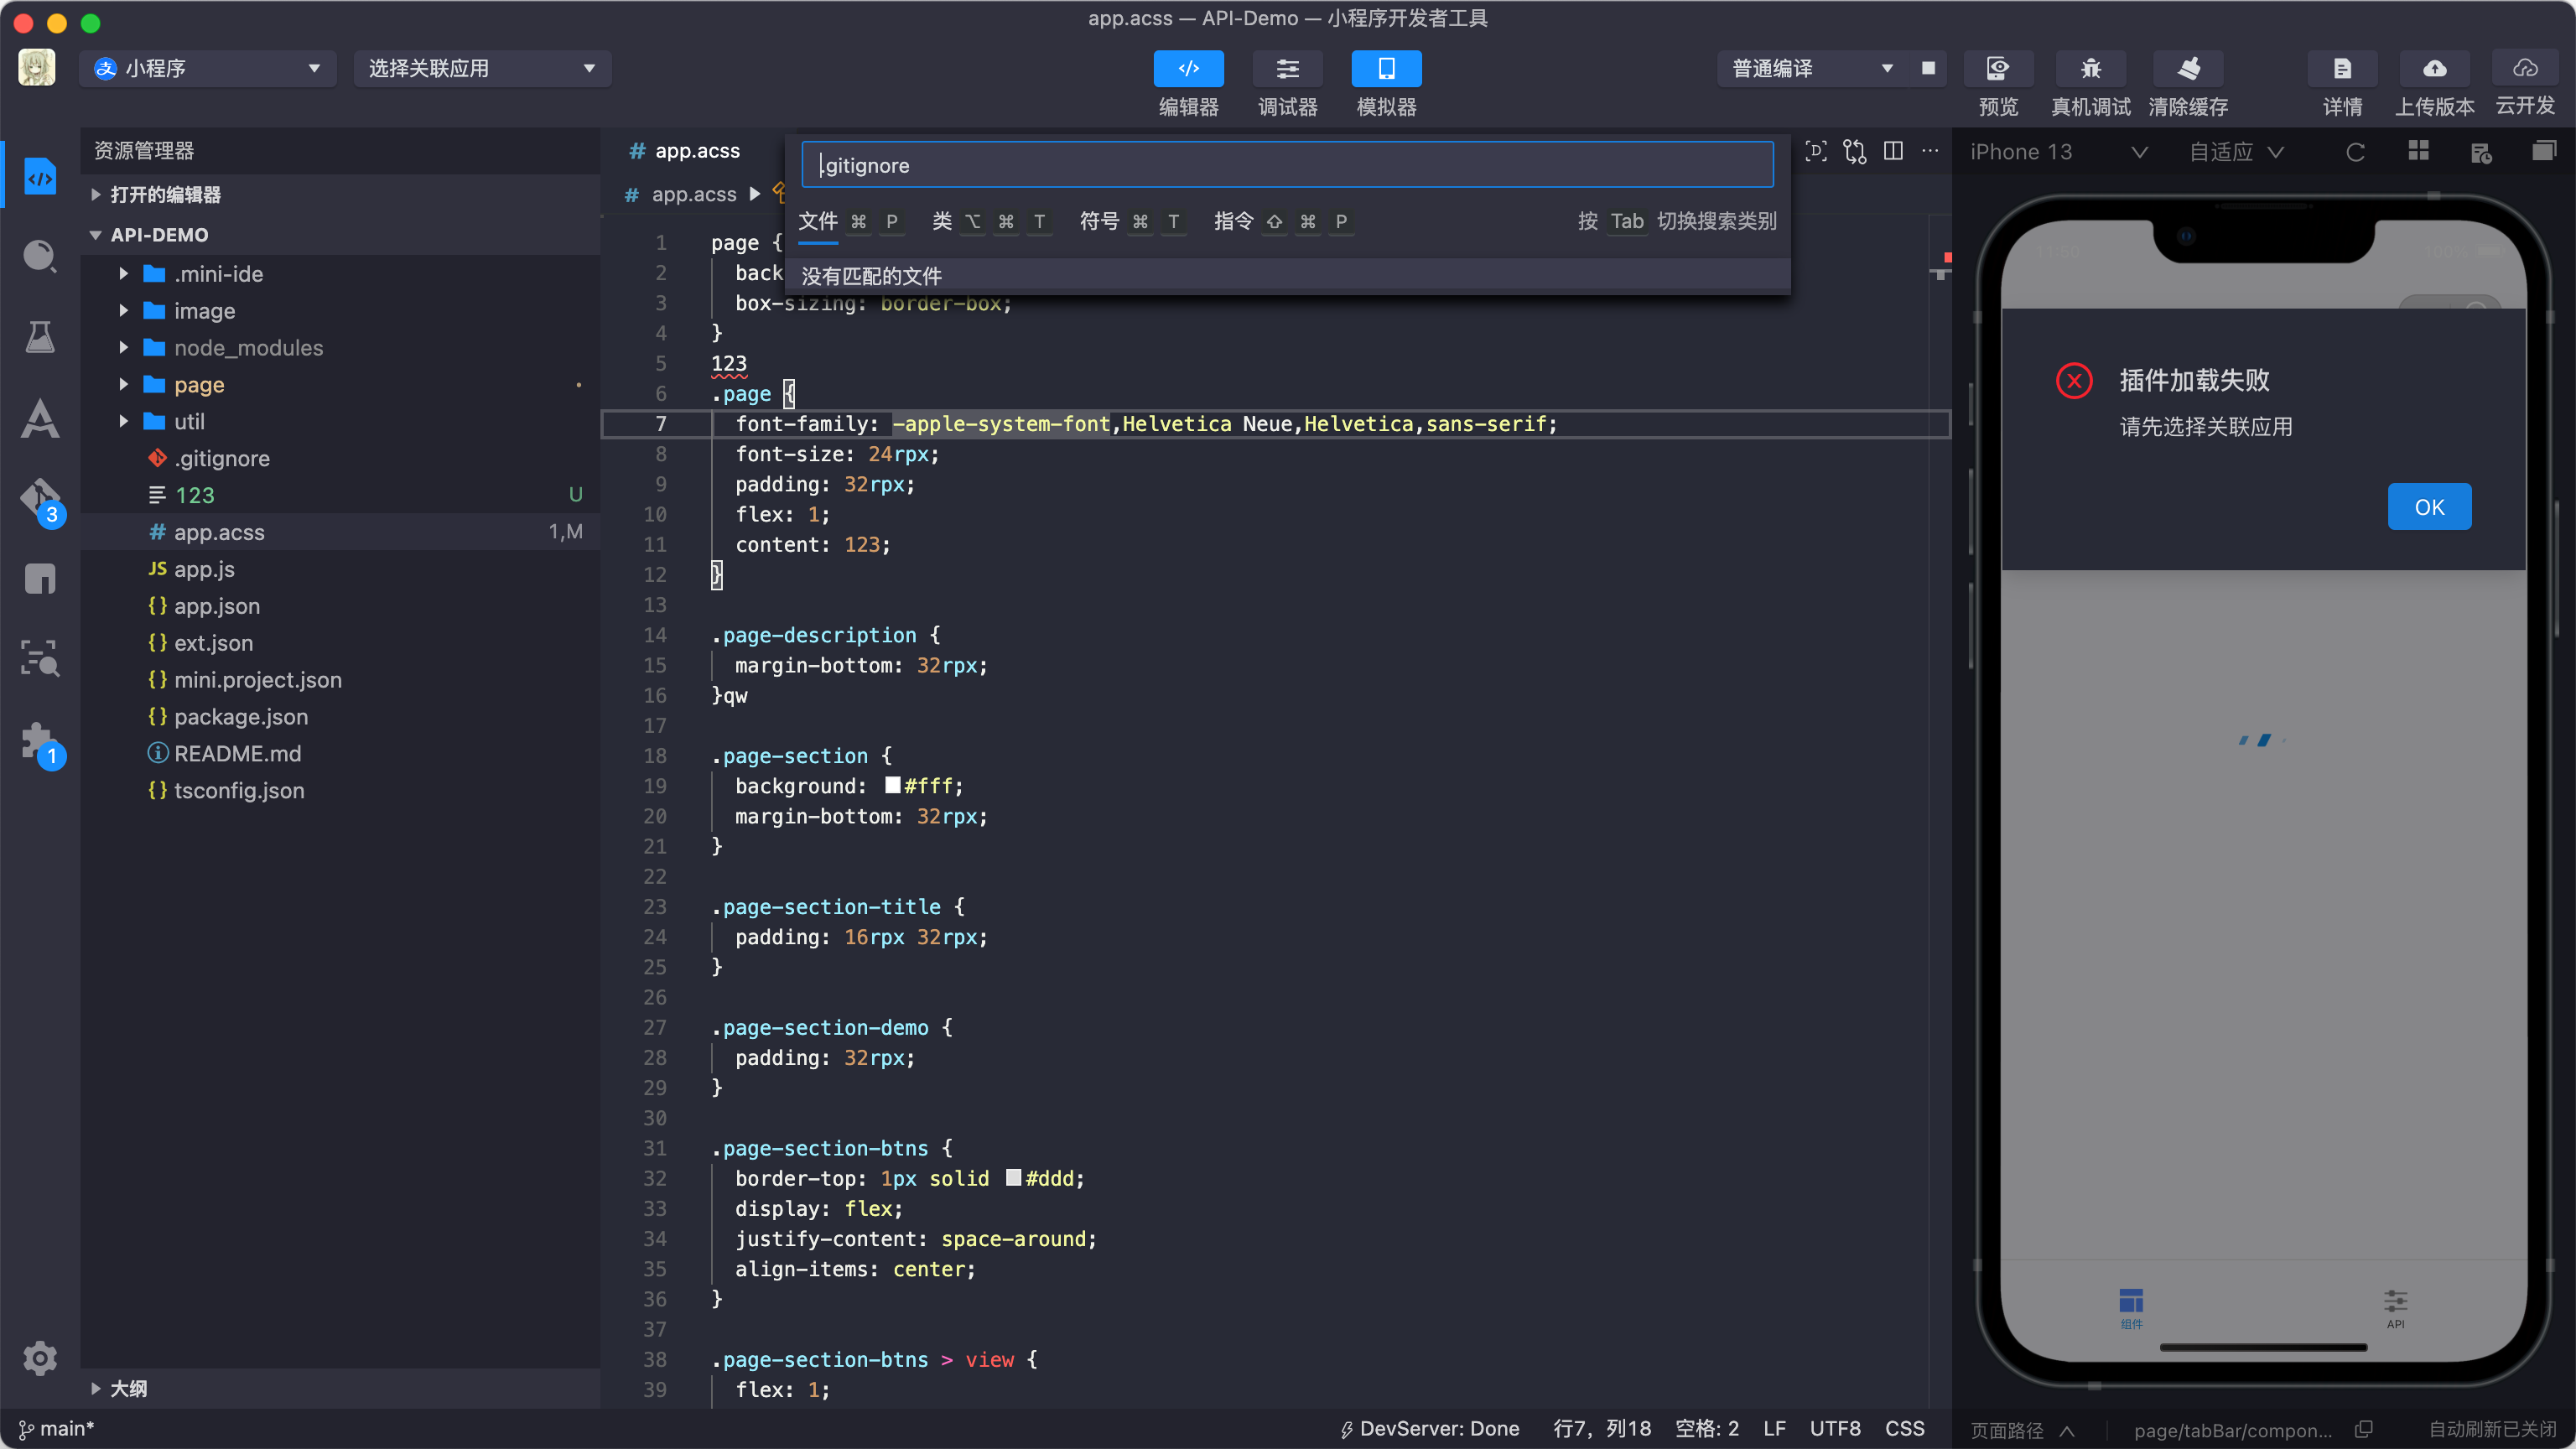Click the main* git branch in status bar
The width and height of the screenshot is (2576, 1449).
56,1428
